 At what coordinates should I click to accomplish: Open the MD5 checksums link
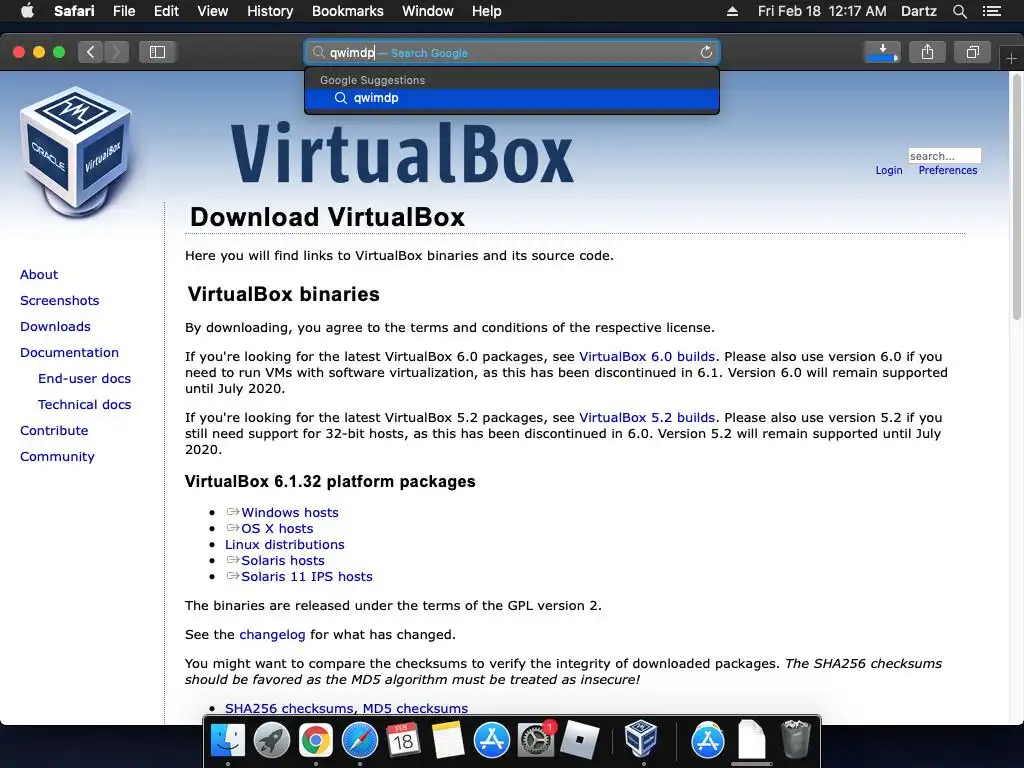(415, 709)
